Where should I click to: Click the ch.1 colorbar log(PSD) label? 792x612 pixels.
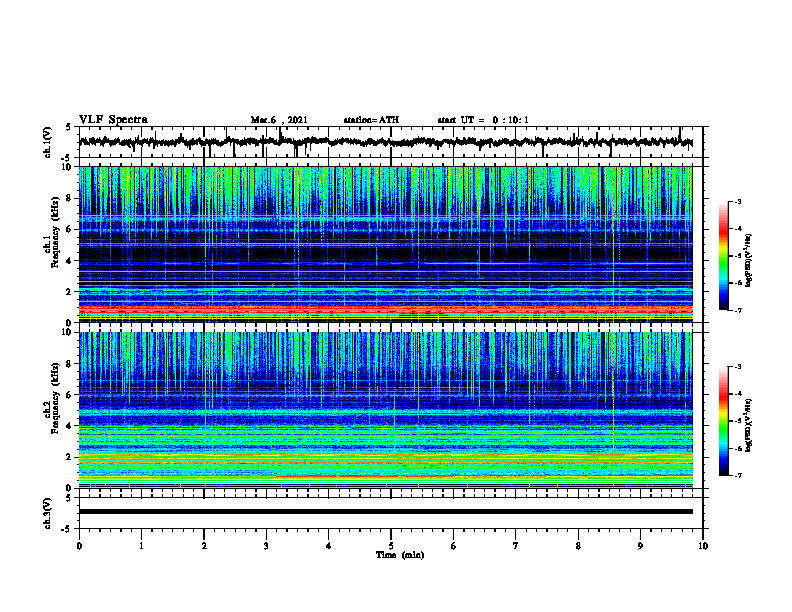(x=749, y=260)
